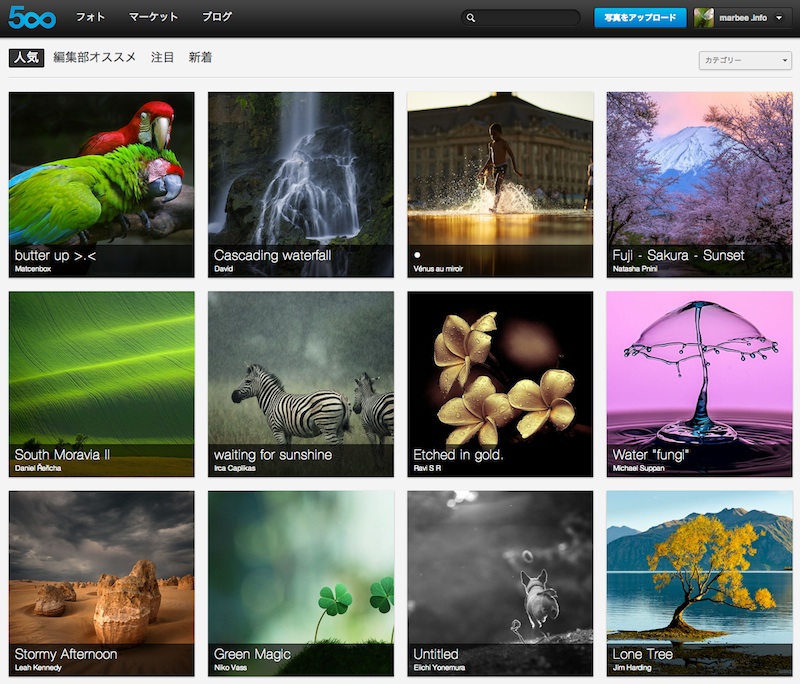Open the Cascading waterfall photo
Viewport: 800px width, 684px height.
point(300,170)
